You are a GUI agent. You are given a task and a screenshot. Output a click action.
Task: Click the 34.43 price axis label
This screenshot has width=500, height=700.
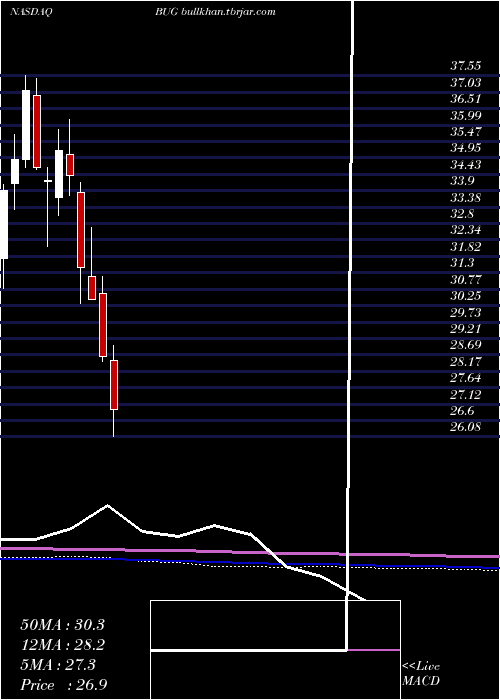click(466, 165)
